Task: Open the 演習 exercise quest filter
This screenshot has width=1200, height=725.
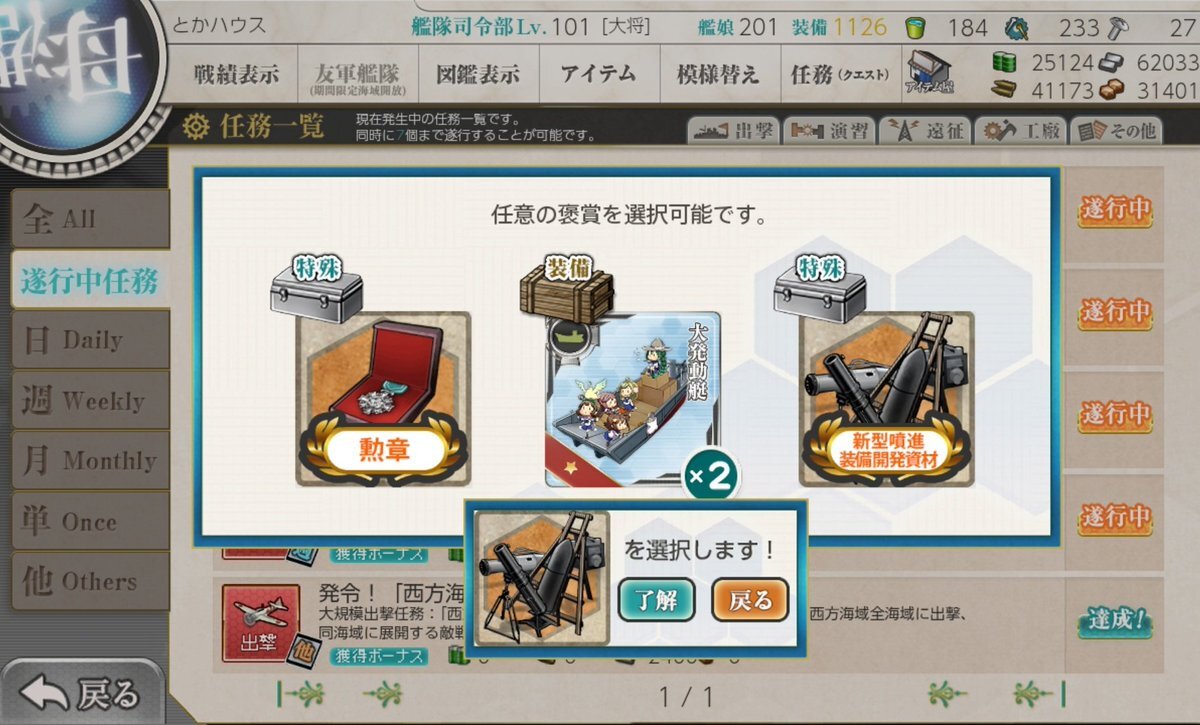Action: click(829, 131)
